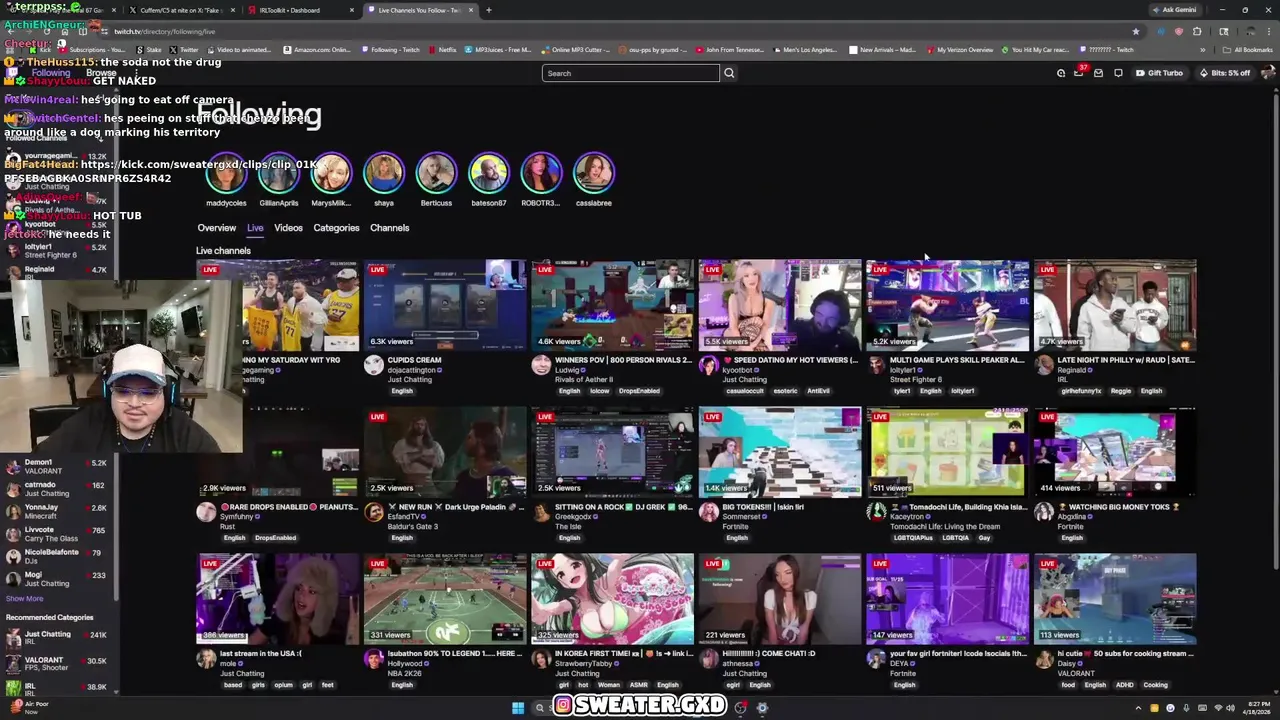Open Netflix bookmark in bookmarks bar
The image size is (1280, 720).
443,49
